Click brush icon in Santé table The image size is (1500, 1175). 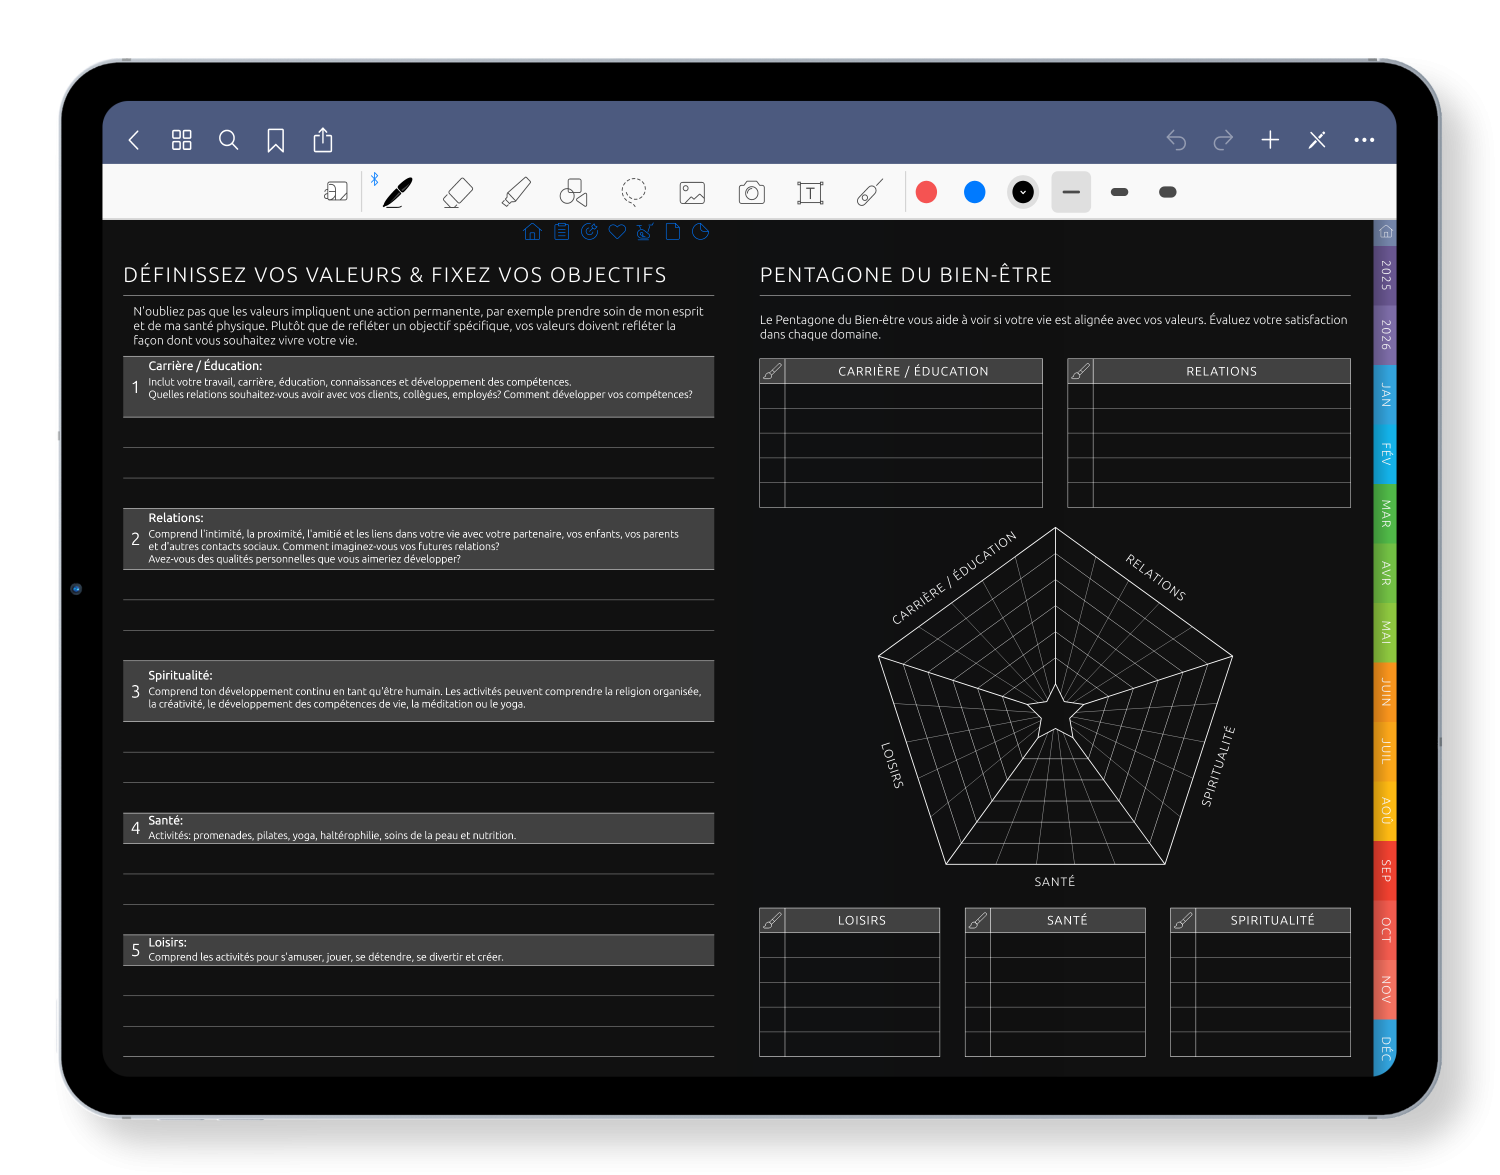point(978,920)
